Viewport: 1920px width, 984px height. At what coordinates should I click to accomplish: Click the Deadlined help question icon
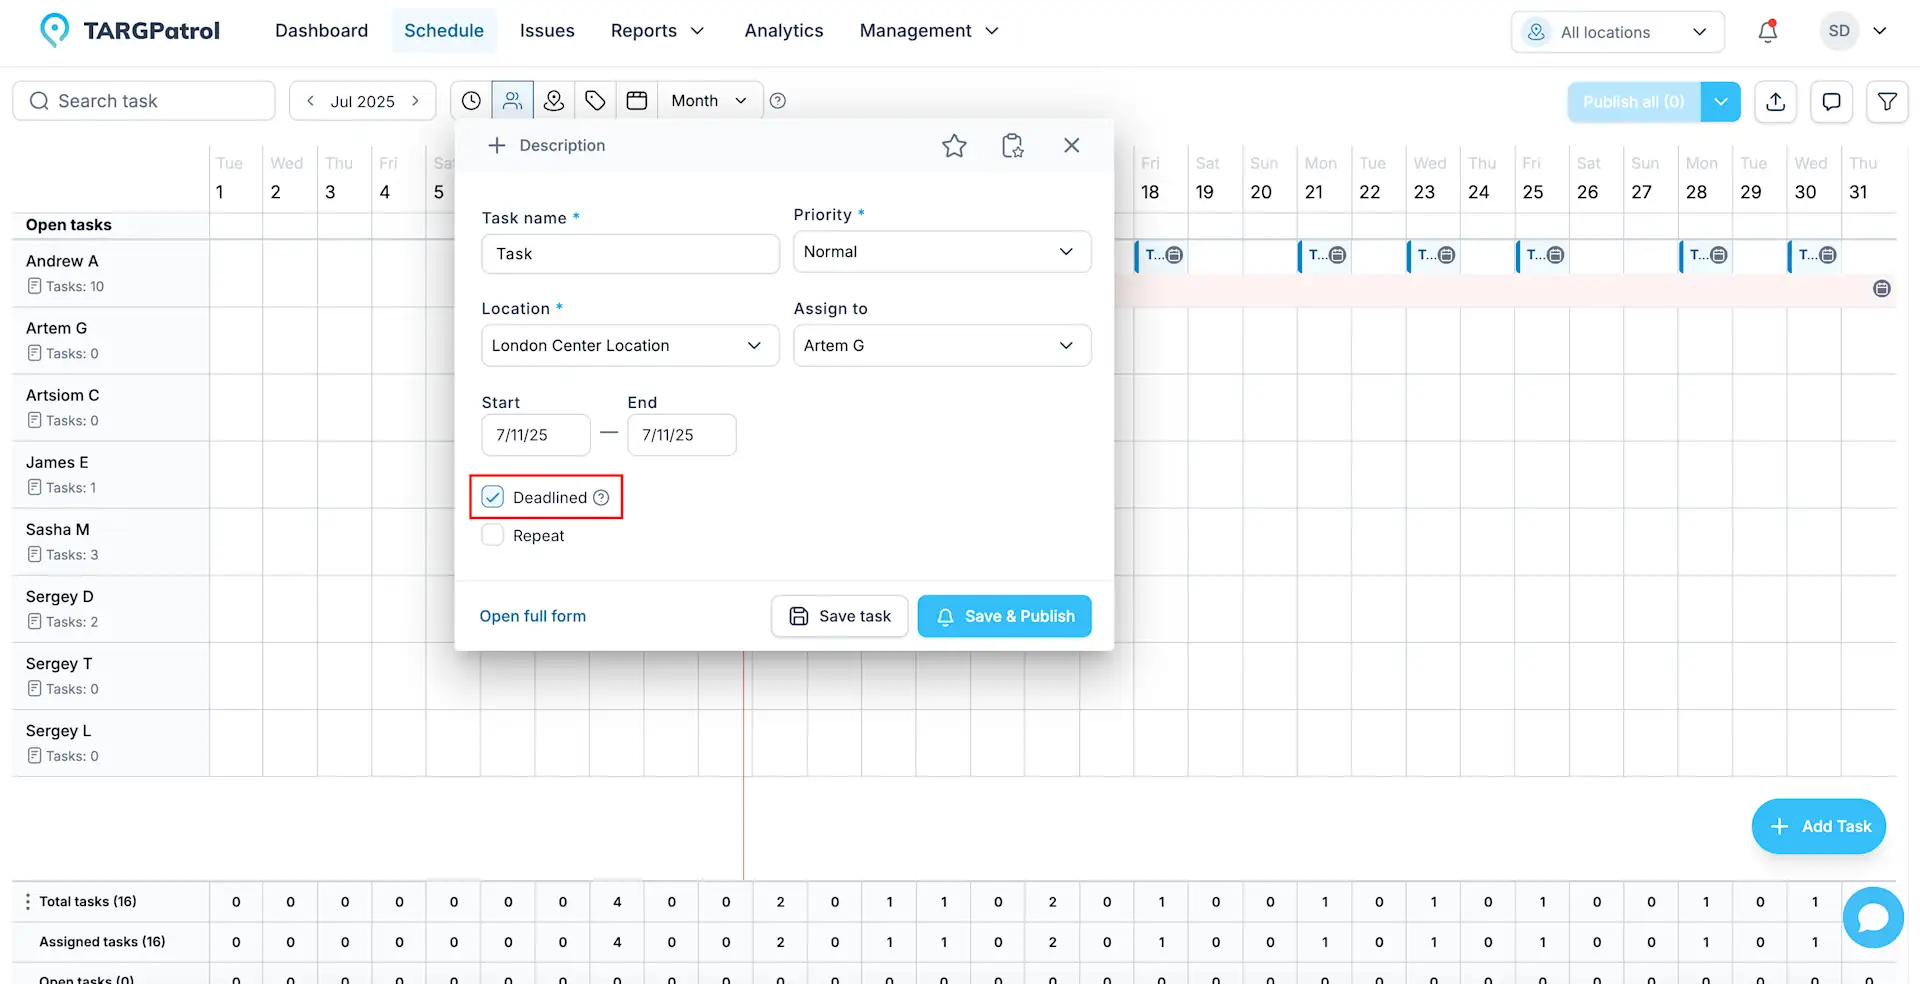click(x=601, y=497)
